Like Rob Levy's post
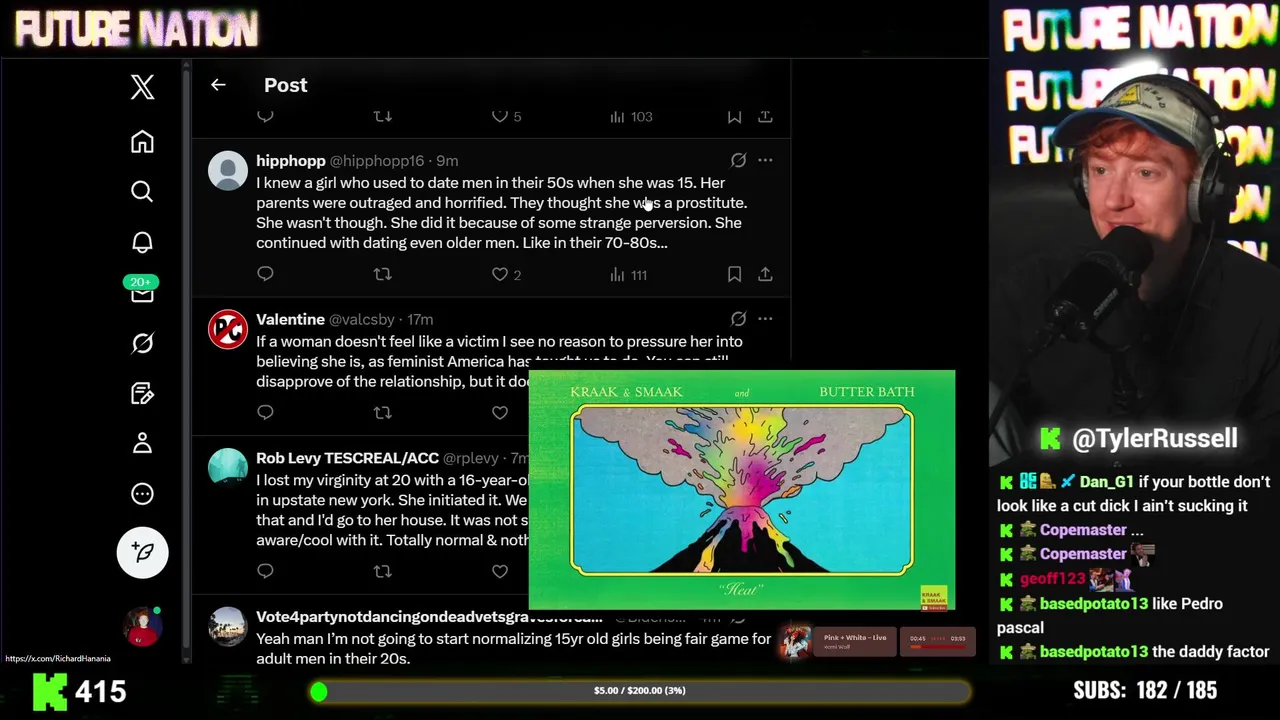Screen dimensions: 1280x720 (500, 571)
